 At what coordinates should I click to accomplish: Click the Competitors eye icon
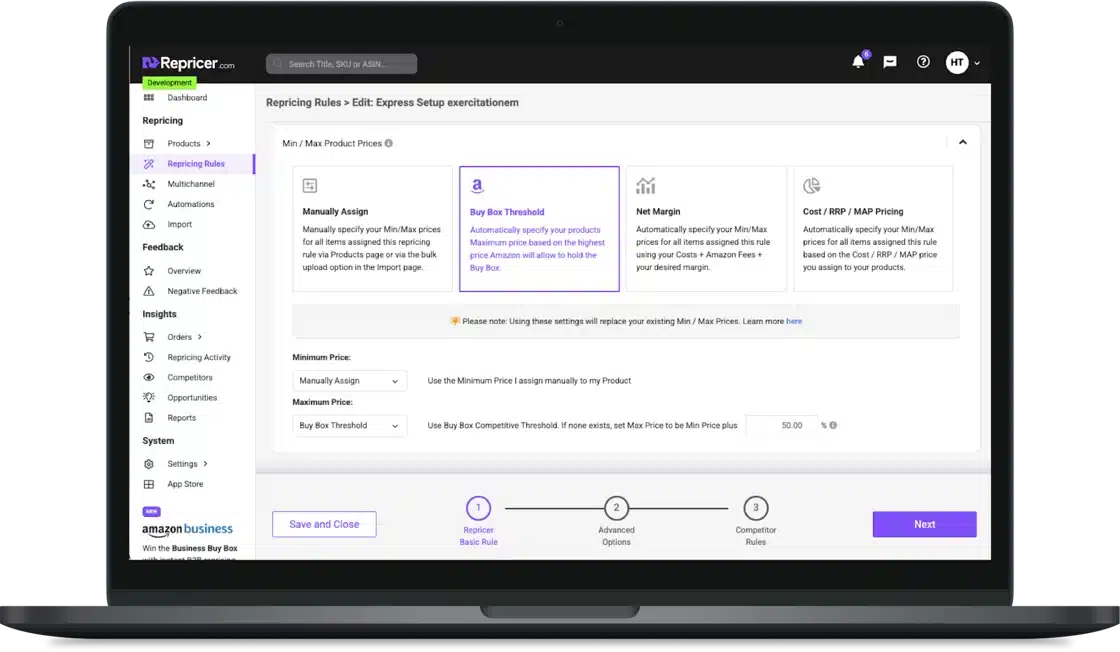(x=149, y=378)
